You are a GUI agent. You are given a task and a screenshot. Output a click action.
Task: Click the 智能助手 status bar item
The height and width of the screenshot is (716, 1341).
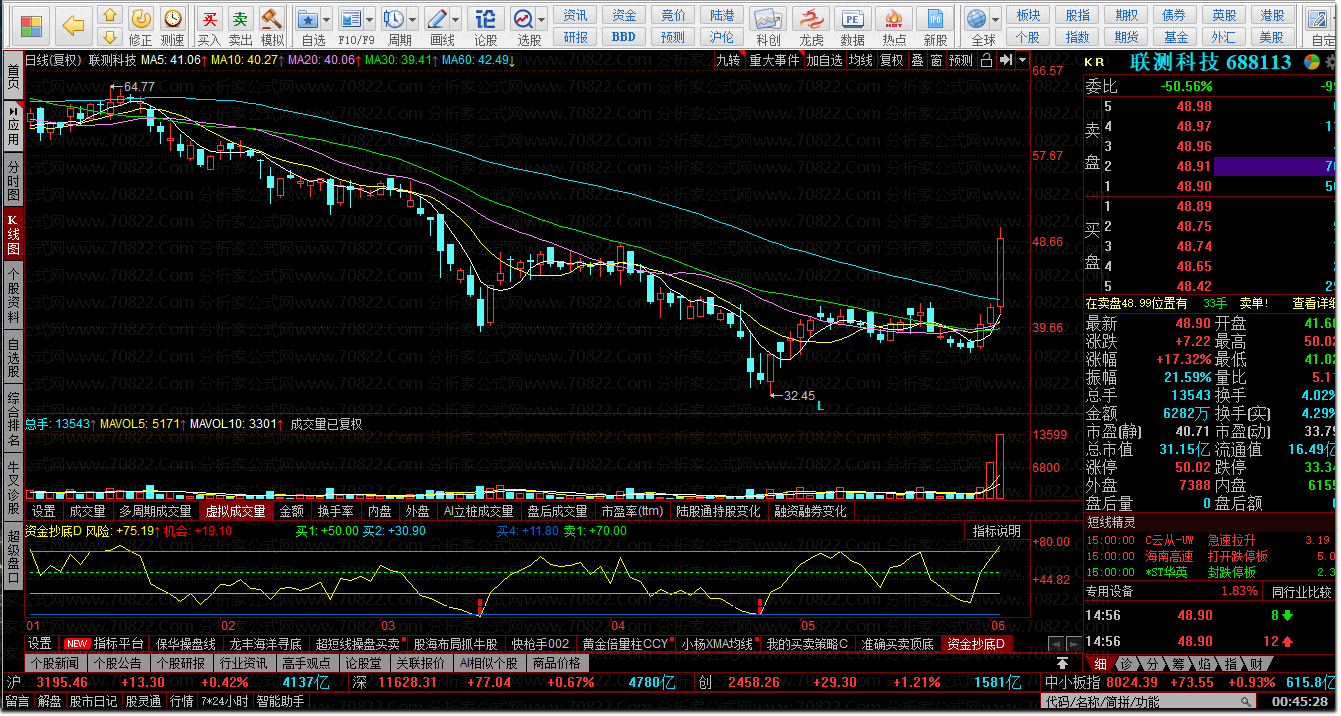click(x=281, y=702)
